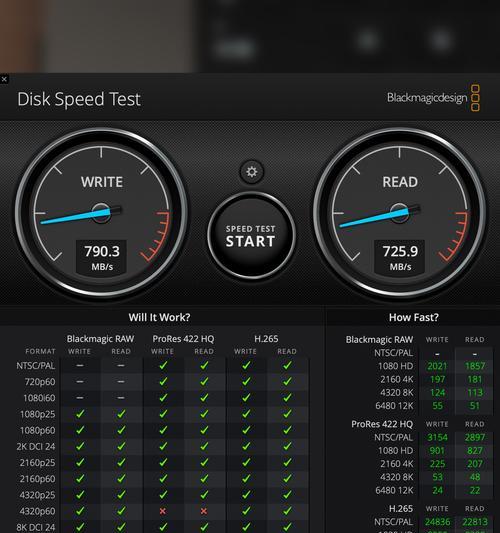The image size is (500, 533).
Task: Click the READ speed gauge
Action: [x=399, y=214]
